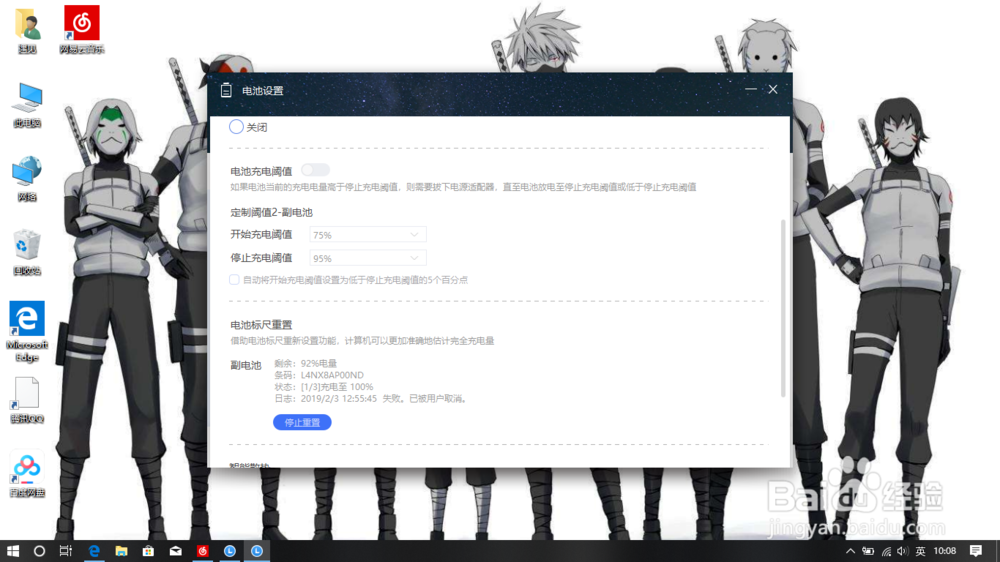Click the 电池设置 title text
1000x562 pixels.
(263, 91)
